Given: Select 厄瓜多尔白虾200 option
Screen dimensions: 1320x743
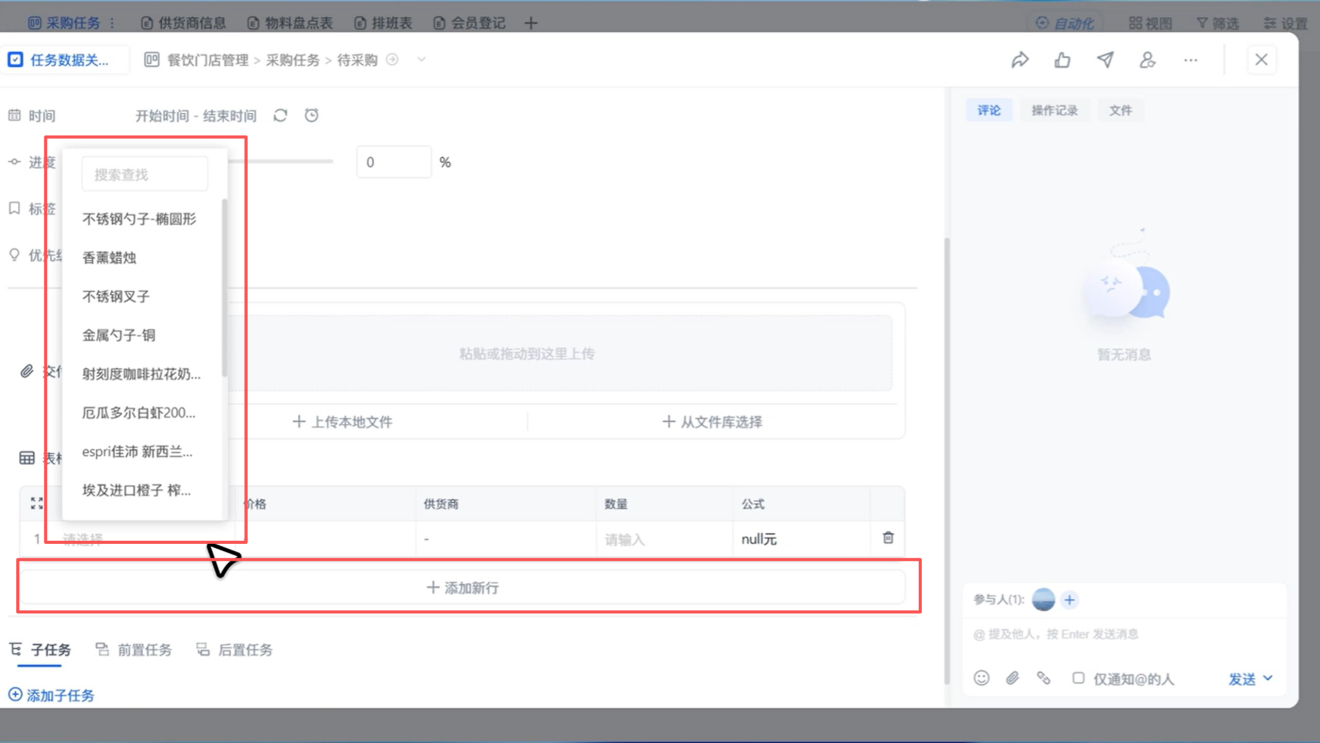Looking at the screenshot, I should pos(139,412).
